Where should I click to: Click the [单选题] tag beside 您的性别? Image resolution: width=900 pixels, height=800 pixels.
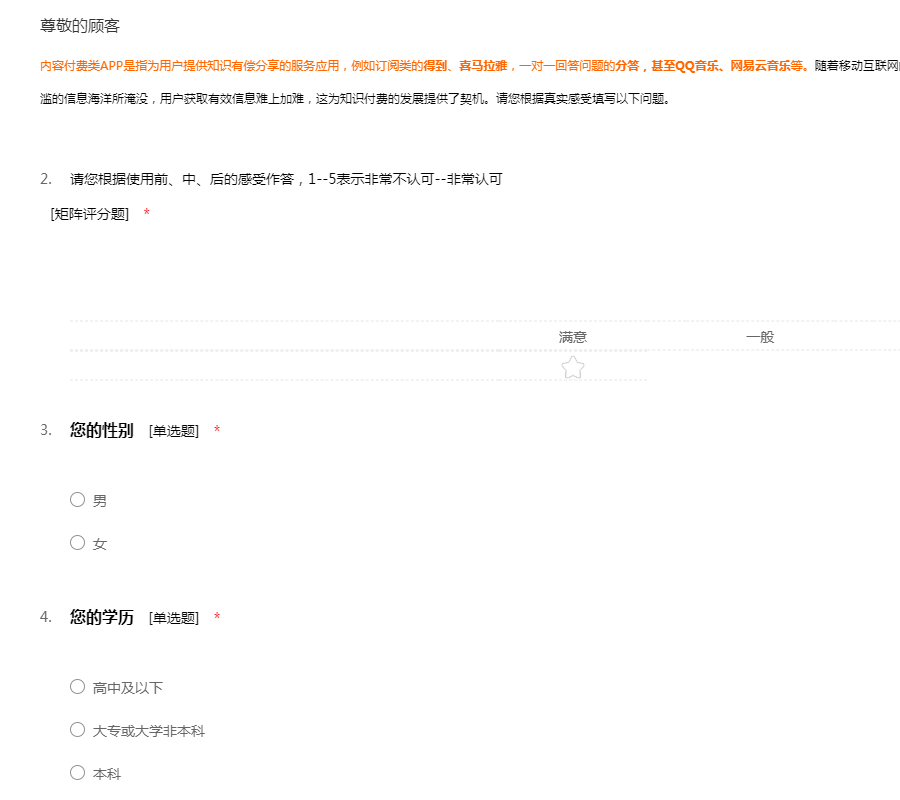point(174,431)
